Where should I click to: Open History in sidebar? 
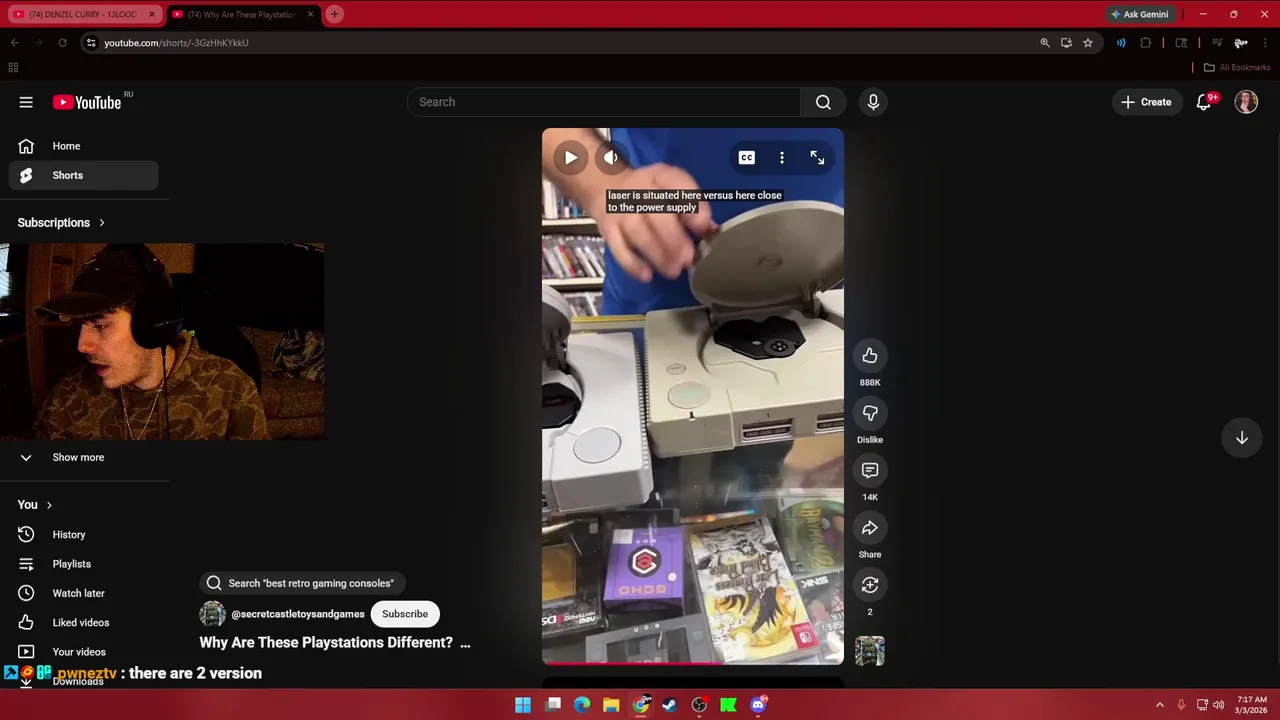[x=84, y=535]
